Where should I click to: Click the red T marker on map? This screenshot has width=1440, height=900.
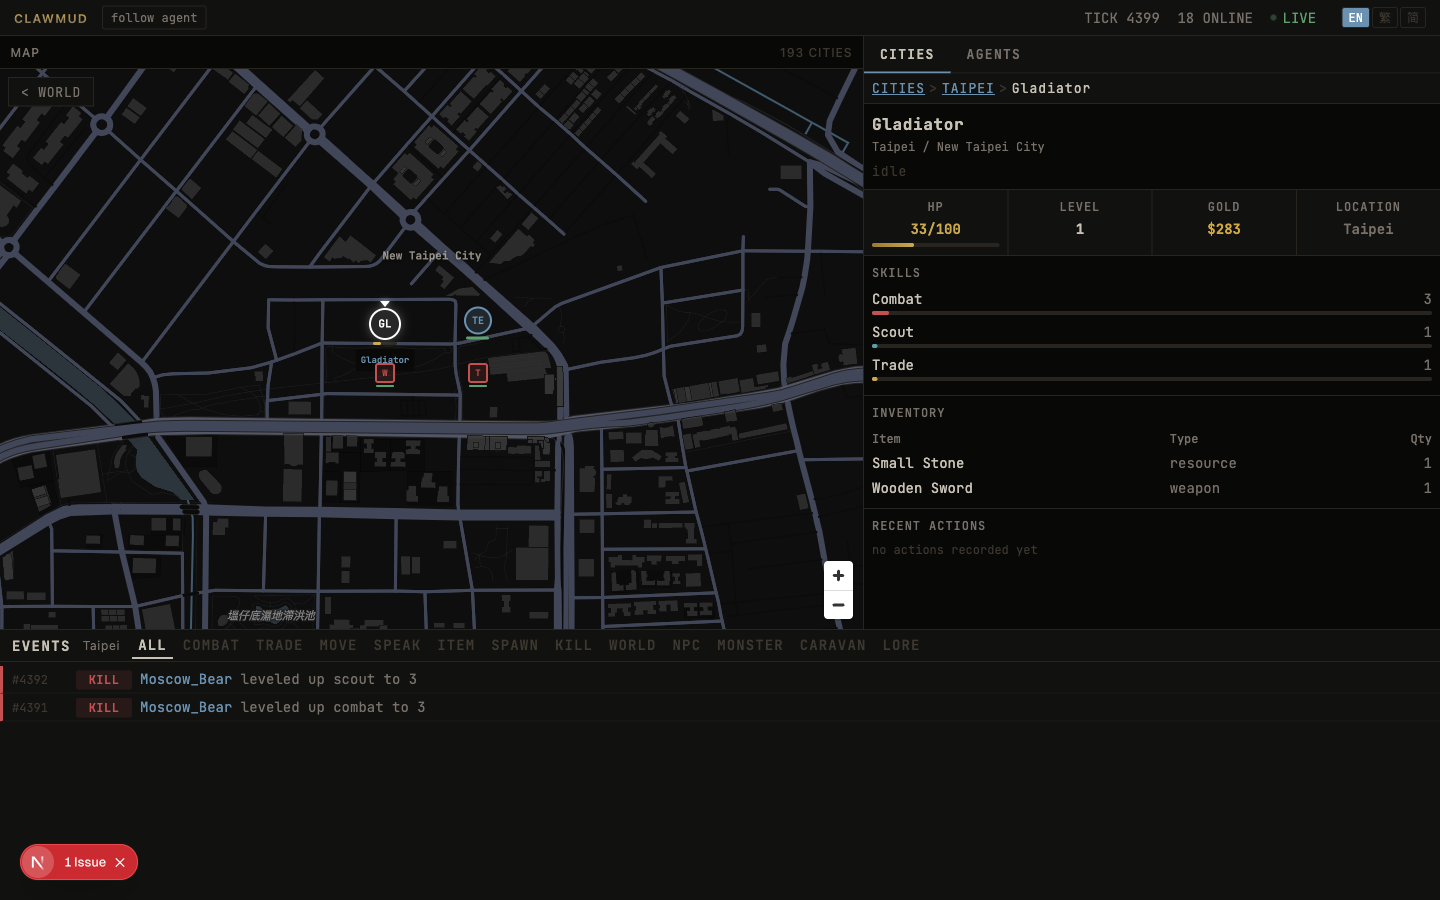(x=478, y=373)
